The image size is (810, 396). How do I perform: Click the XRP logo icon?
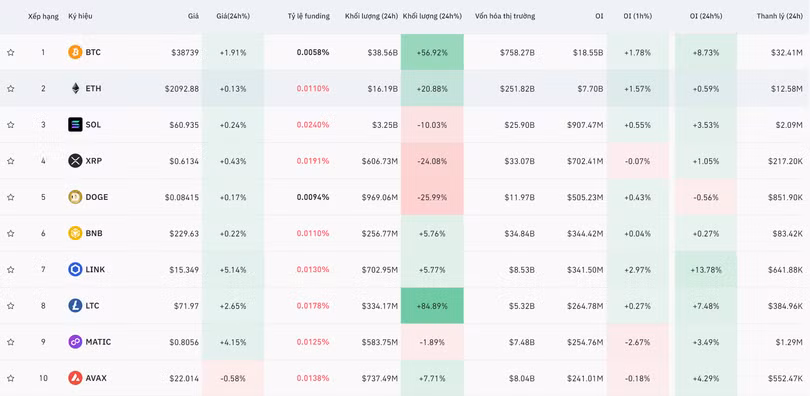(75, 161)
